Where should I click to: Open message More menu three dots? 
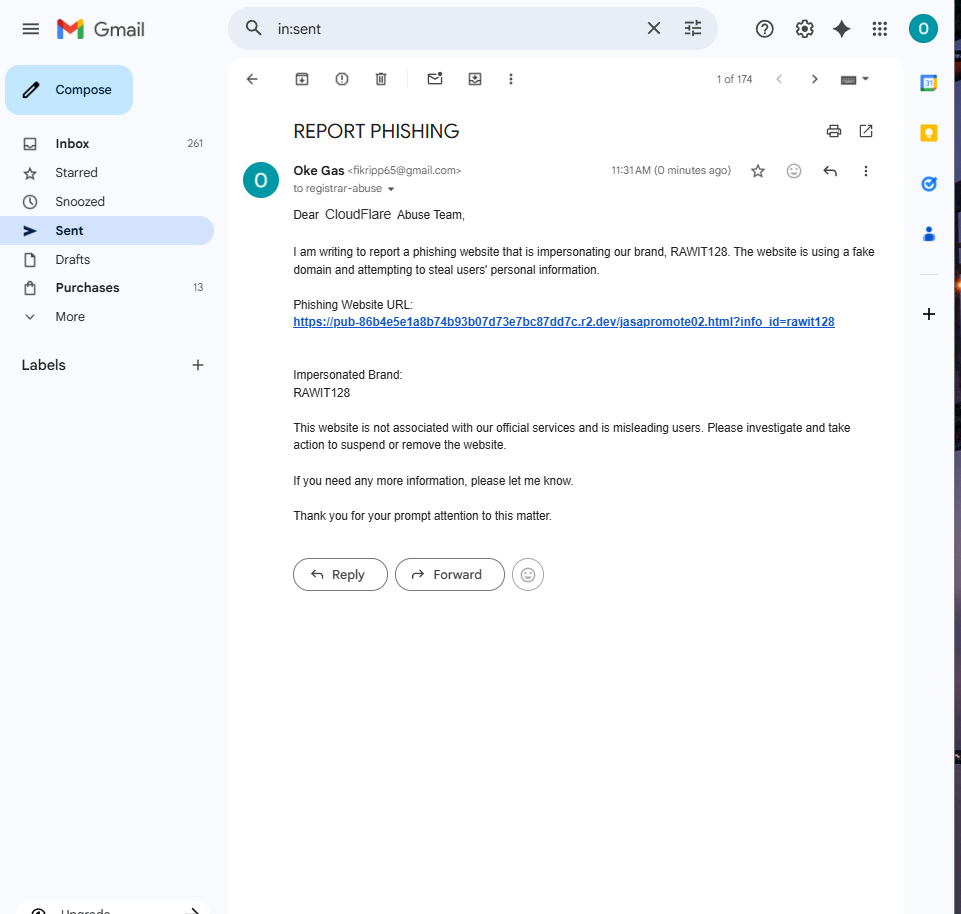[x=865, y=171]
